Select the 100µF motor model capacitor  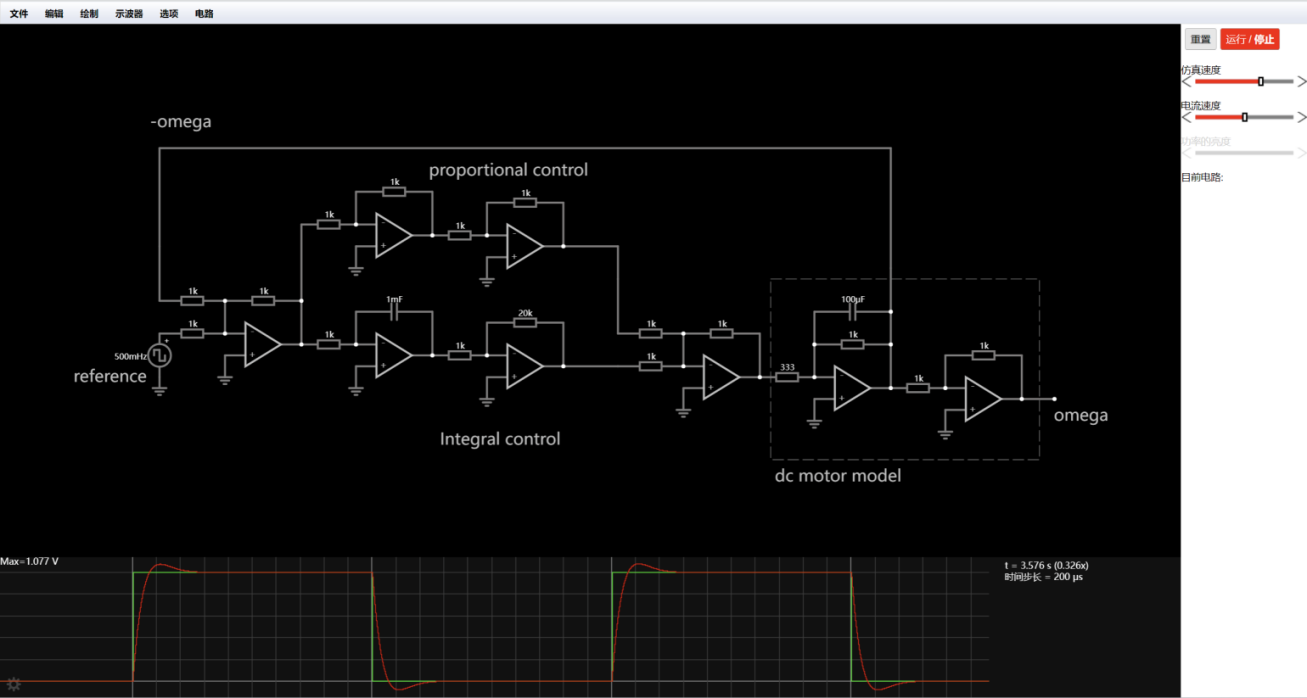(x=852, y=312)
